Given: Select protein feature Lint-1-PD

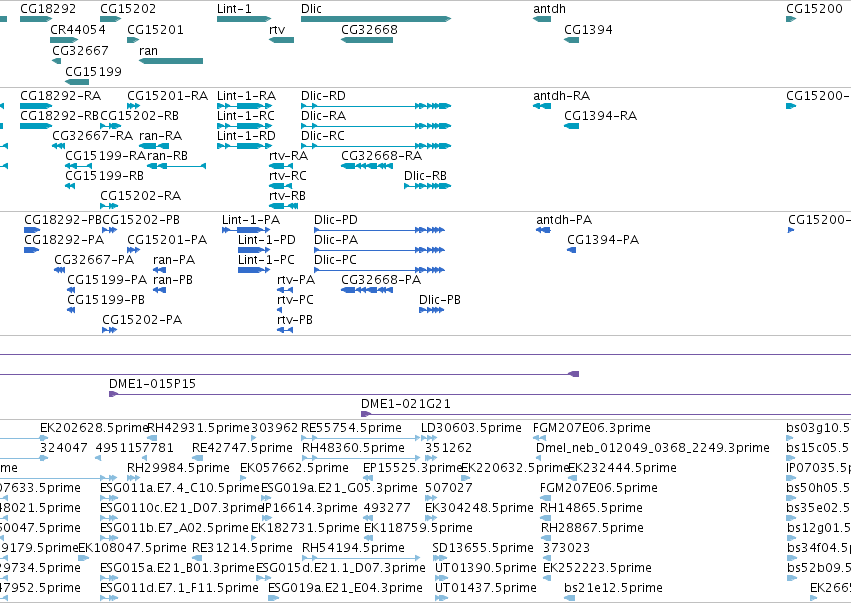Looking at the screenshot, I should click(254, 250).
